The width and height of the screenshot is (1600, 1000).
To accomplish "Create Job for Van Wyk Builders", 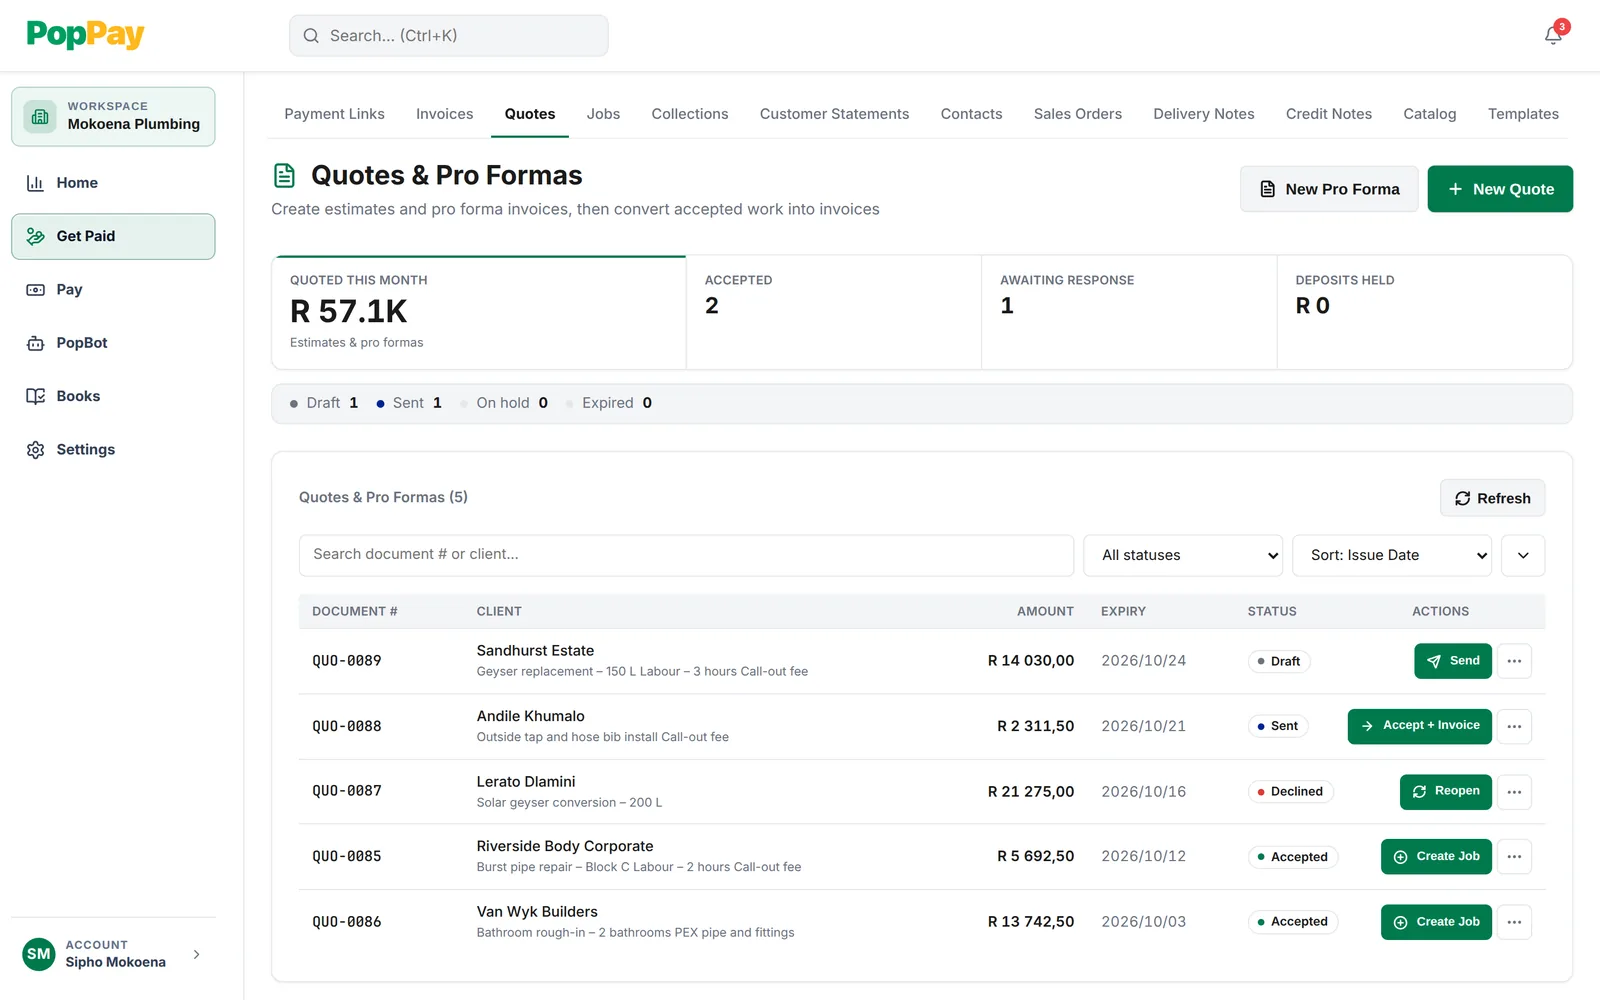I will click(1436, 922).
